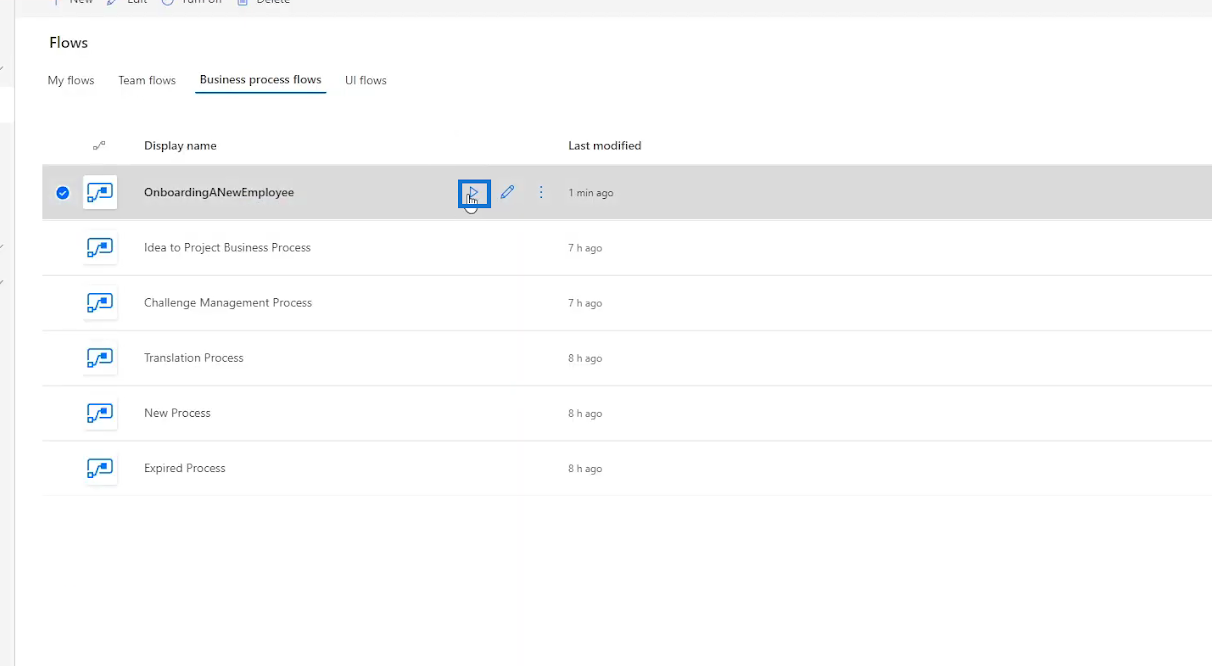Click the Flows page heading
Screen dimensions: 1212x666
tap(69, 43)
